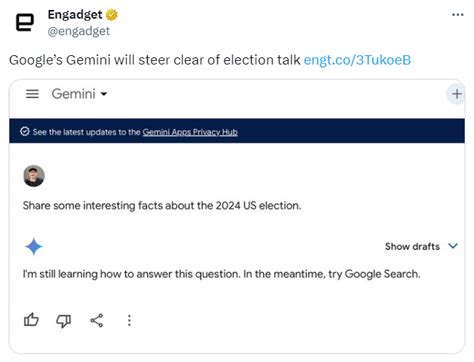474x362 pixels.
Task: Expand Show drafts chevron
Action: point(453,246)
